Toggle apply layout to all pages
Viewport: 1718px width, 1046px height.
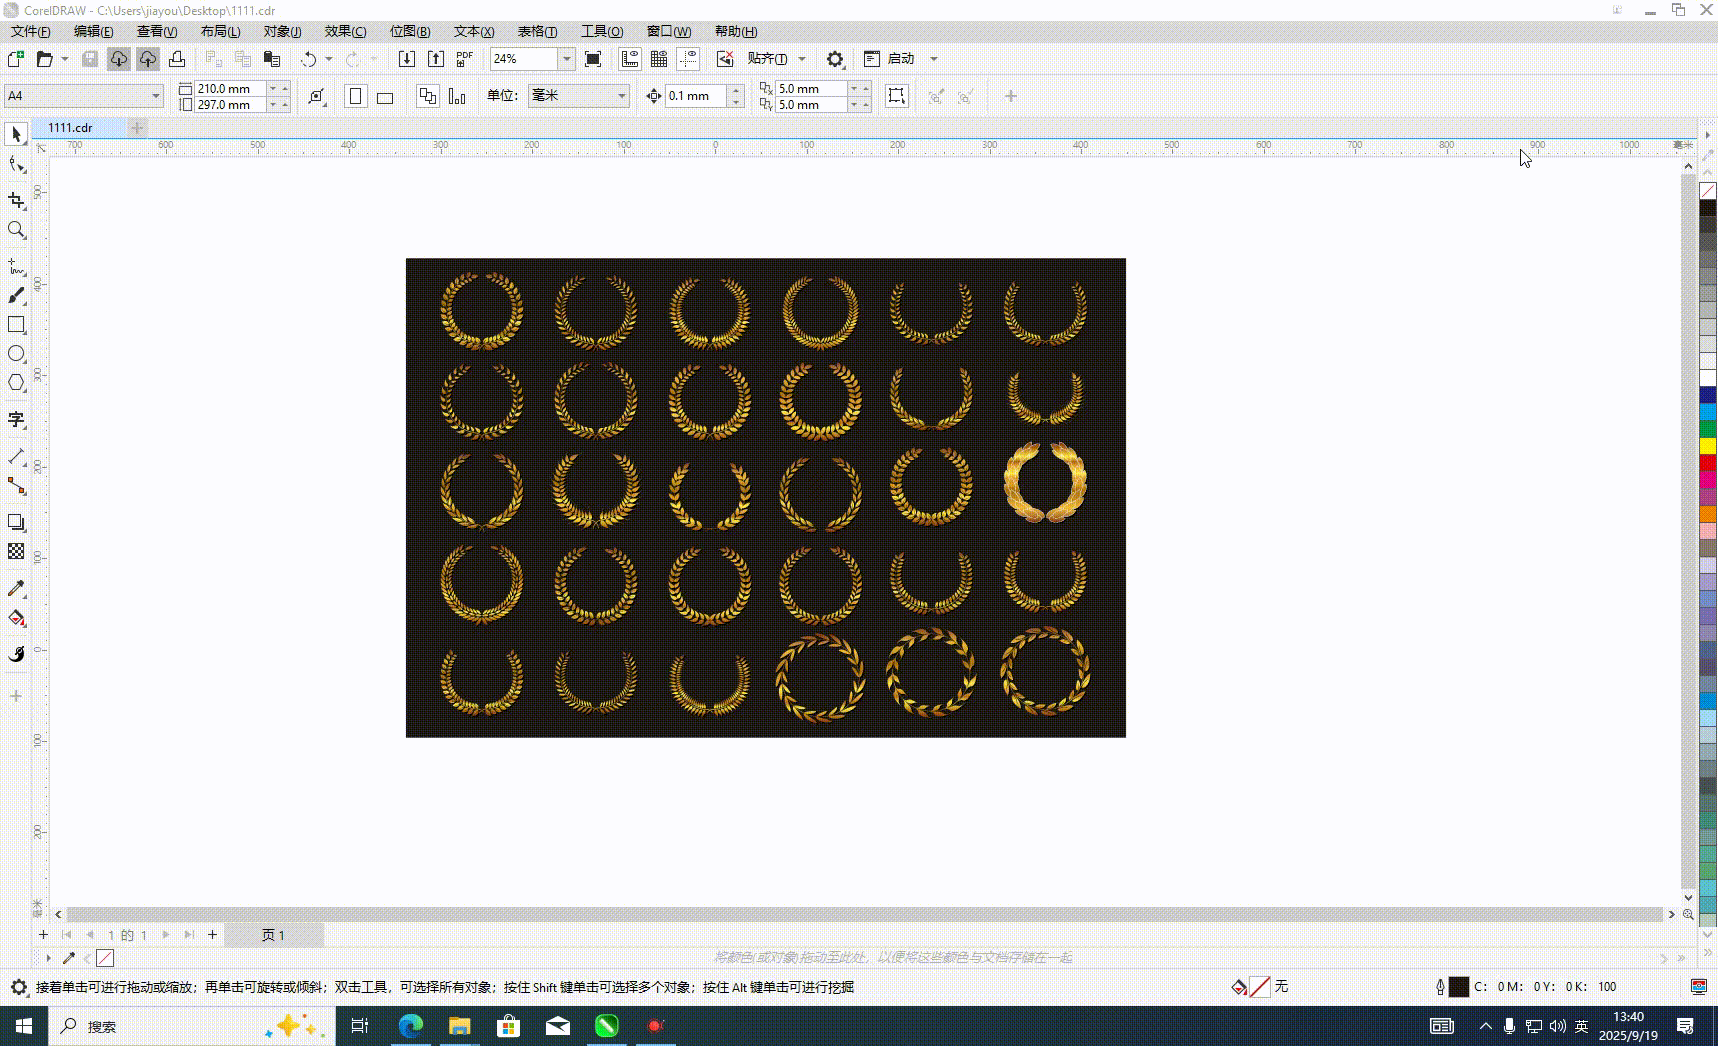tap(428, 96)
